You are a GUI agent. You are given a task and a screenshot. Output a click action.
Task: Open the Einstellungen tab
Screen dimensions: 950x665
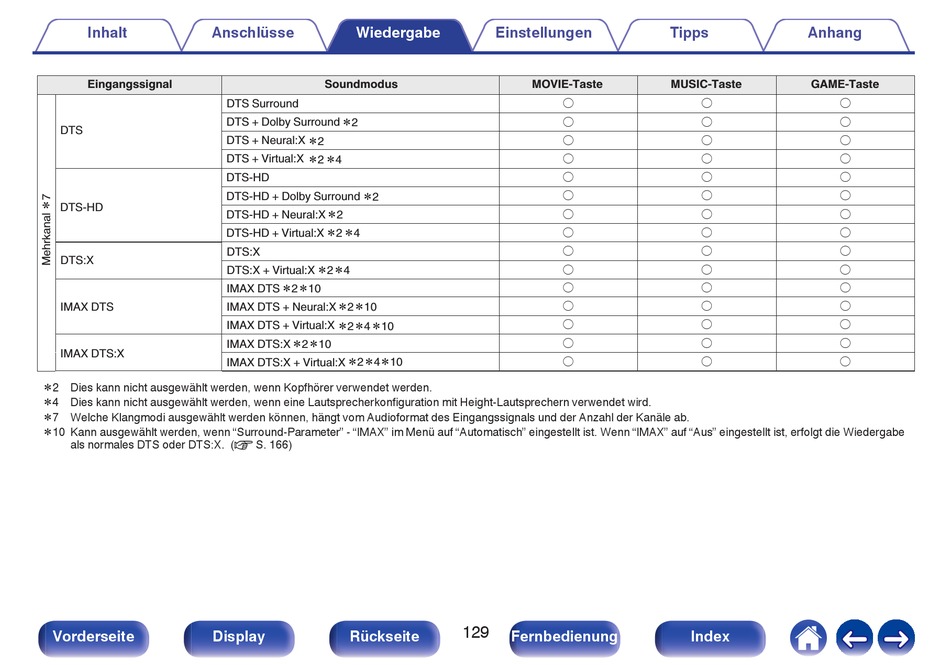click(543, 33)
